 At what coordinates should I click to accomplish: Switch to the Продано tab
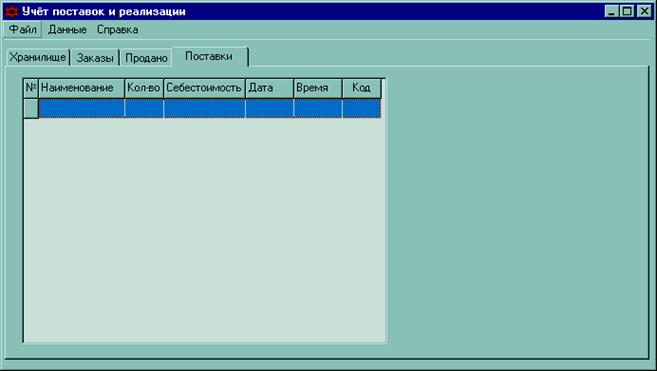146,58
